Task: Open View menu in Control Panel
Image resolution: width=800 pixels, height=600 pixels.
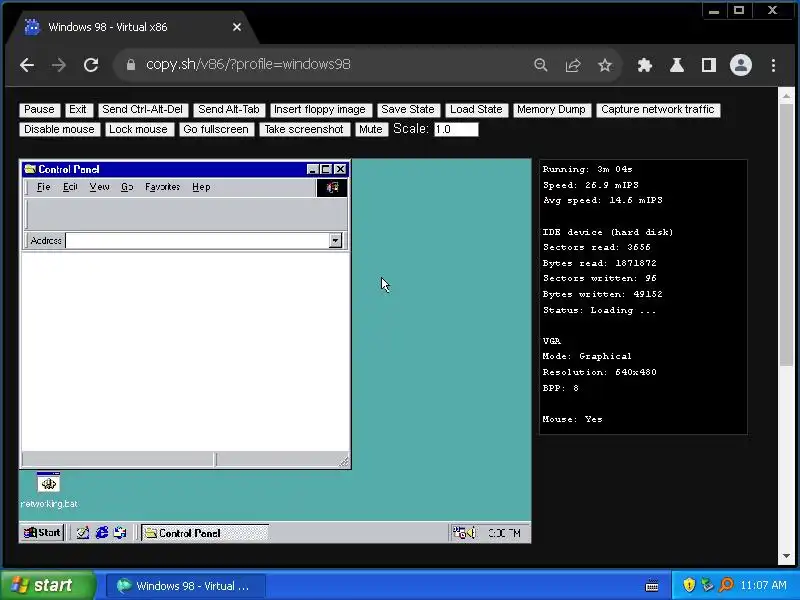Action: [99, 187]
